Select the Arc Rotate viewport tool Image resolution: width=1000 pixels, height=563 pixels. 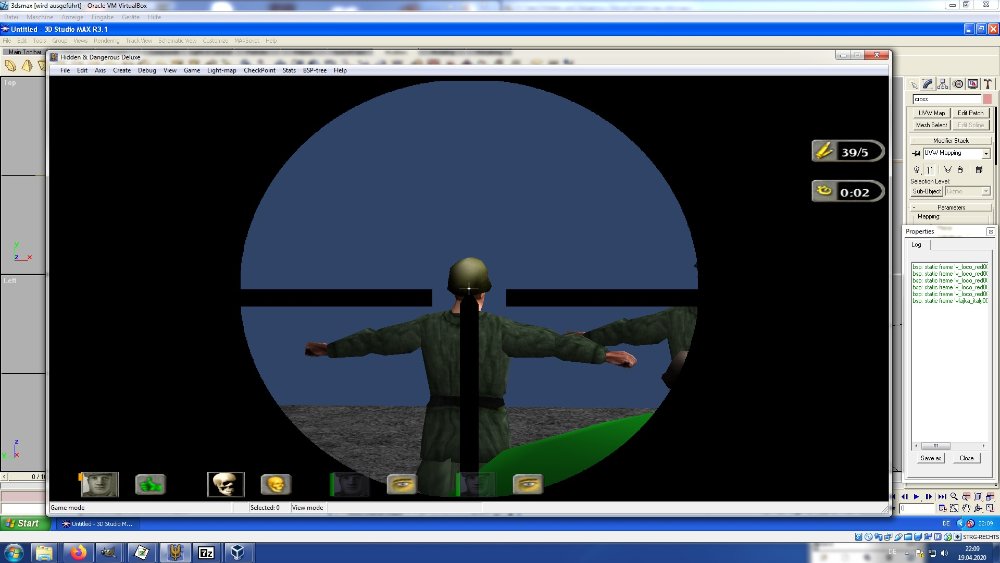pos(978,508)
